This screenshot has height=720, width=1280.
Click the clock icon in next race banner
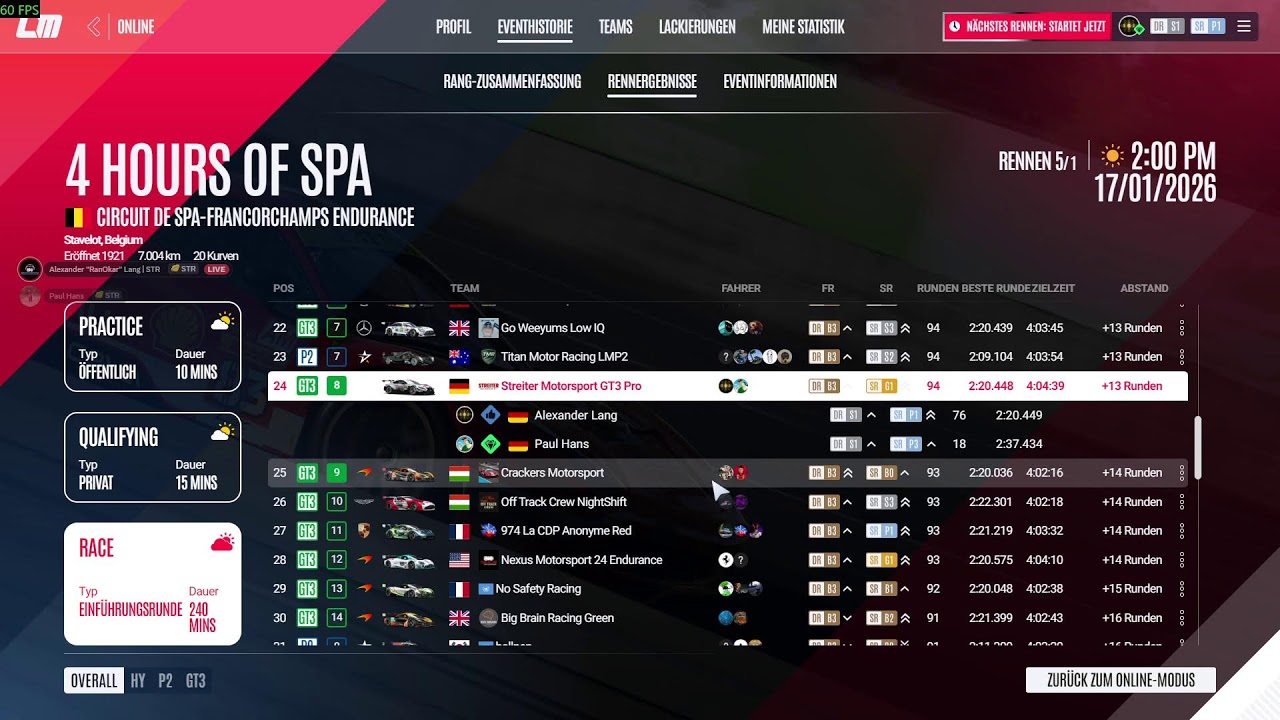(x=955, y=27)
